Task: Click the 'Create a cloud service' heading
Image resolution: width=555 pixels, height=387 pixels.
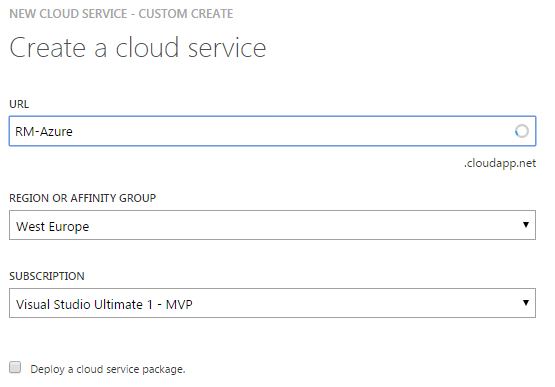Action: [138, 47]
